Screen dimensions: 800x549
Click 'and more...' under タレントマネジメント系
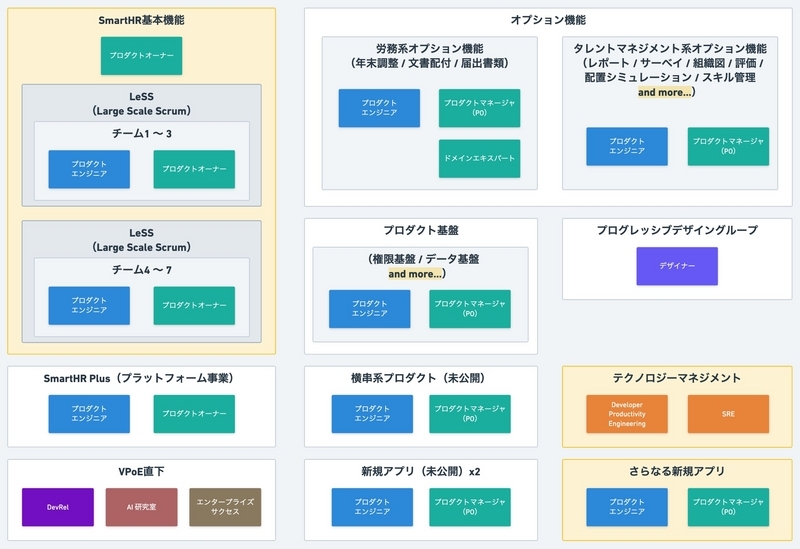pos(665,92)
